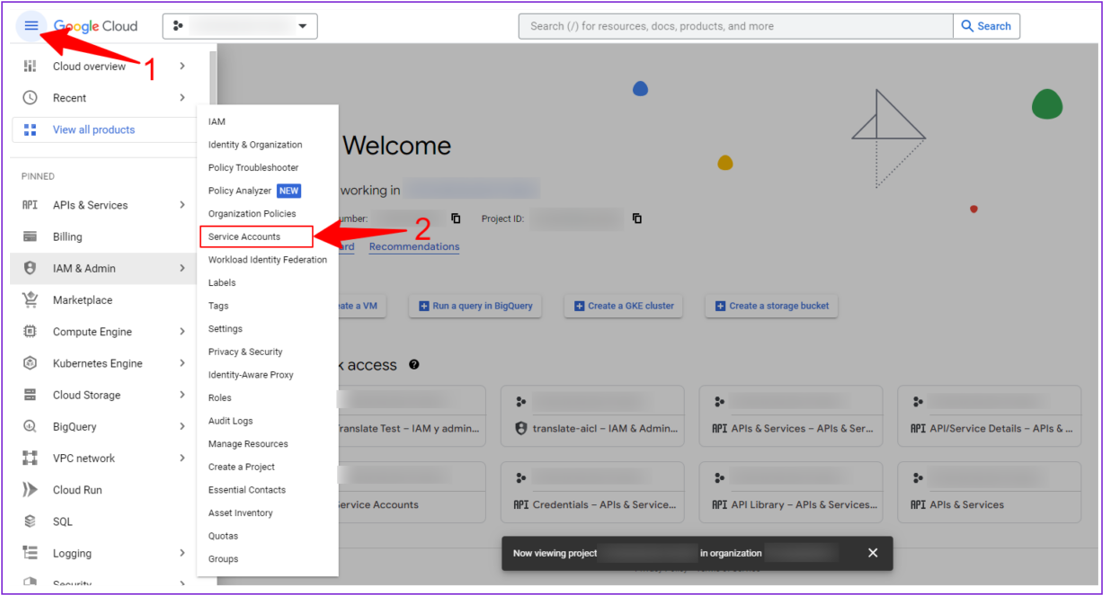Image resolution: width=1103 pixels, height=595 pixels.
Task: Click Run a query in BigQuery button
Action: [x=476, y=306]
